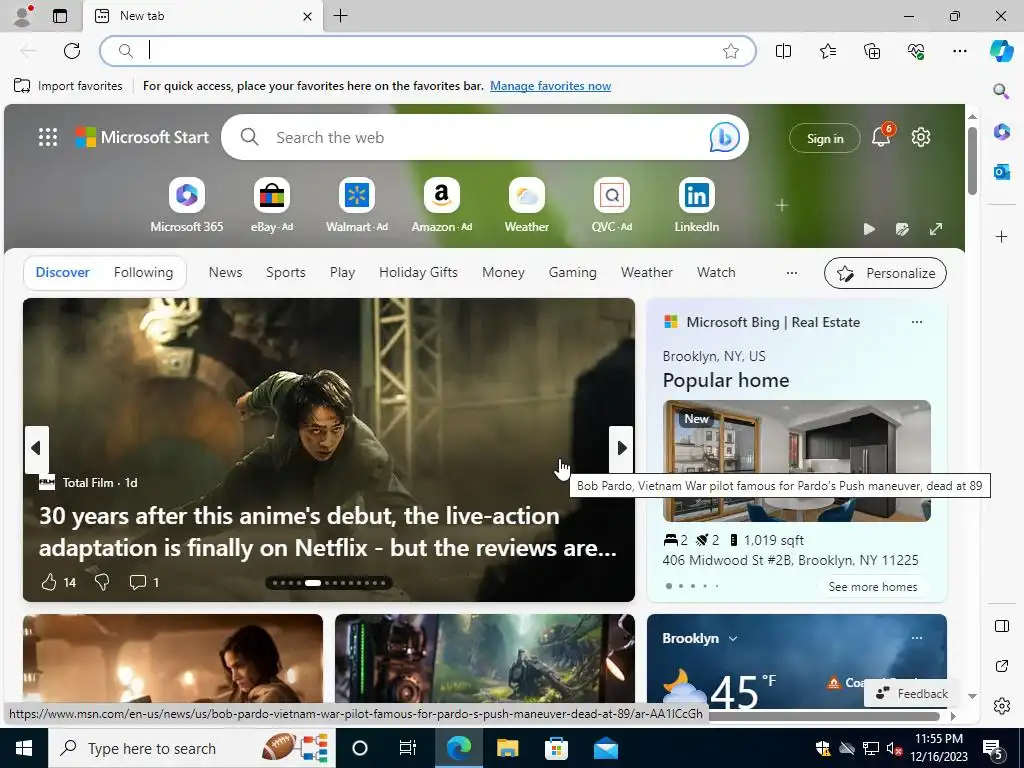This screenshot has height=768, width=1024.
Task: Open the Sports feed tab
Action: pos(285,272)
